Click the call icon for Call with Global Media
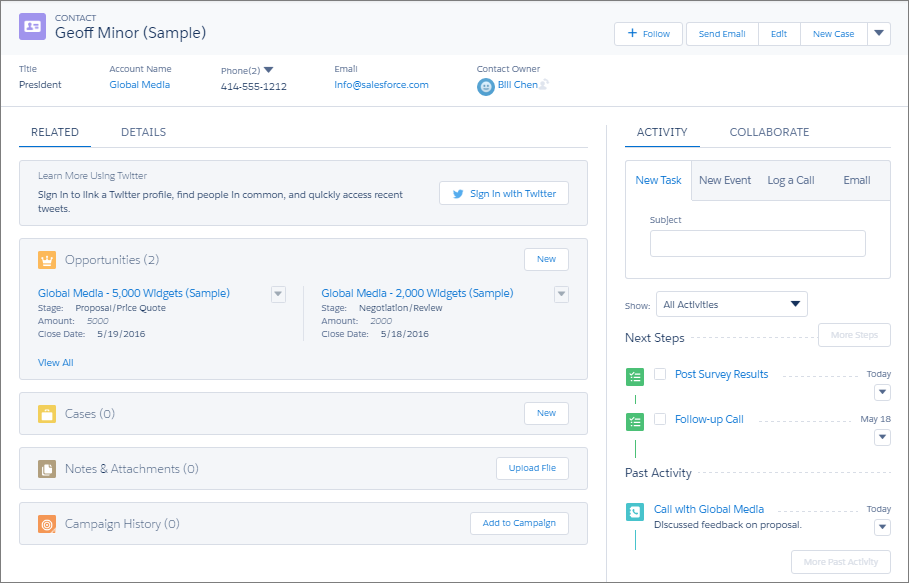Viewport: 909px width, 583px height. pyautogui.click(x=635, y=512)
